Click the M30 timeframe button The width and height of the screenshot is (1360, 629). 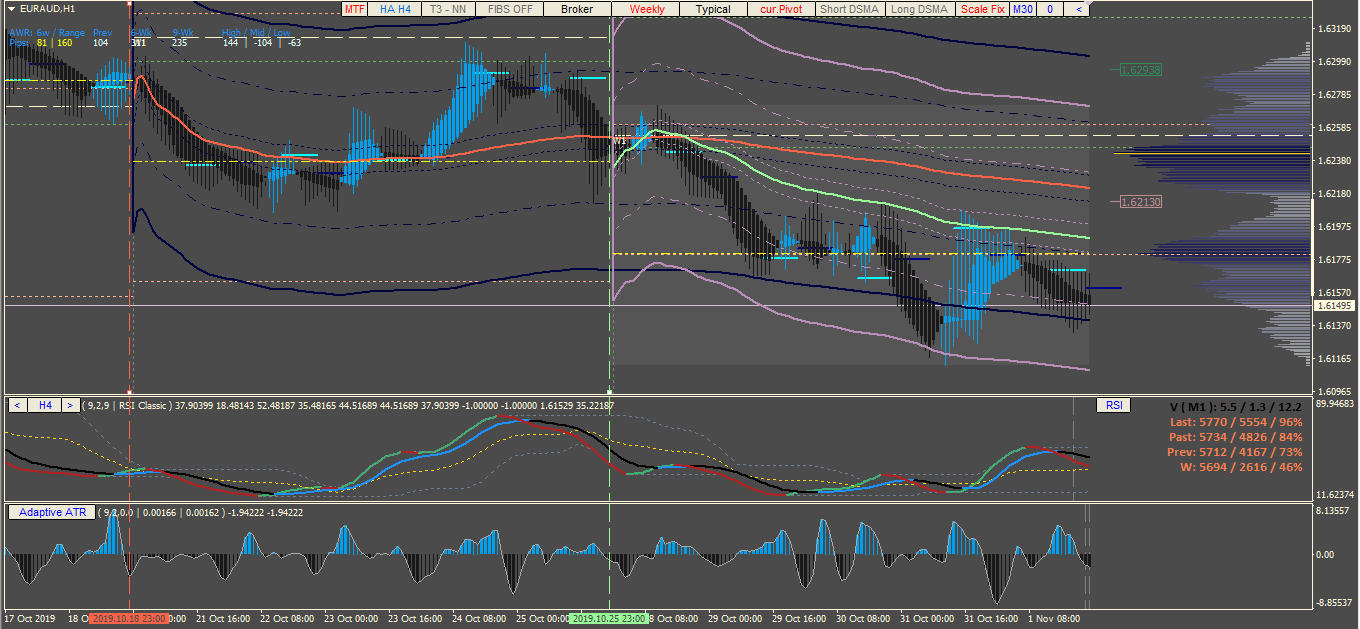coord(1022,9)
